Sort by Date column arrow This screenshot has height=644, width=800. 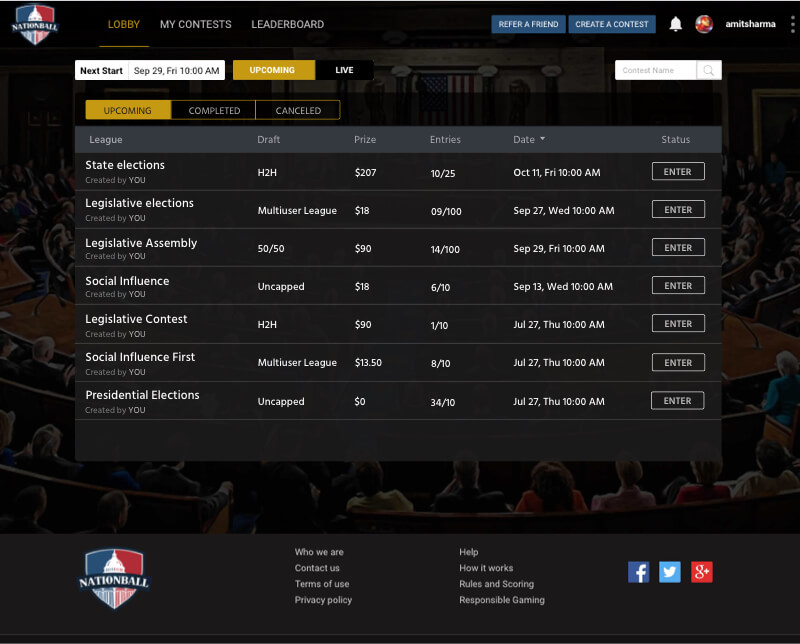click(x=542, y=139)
